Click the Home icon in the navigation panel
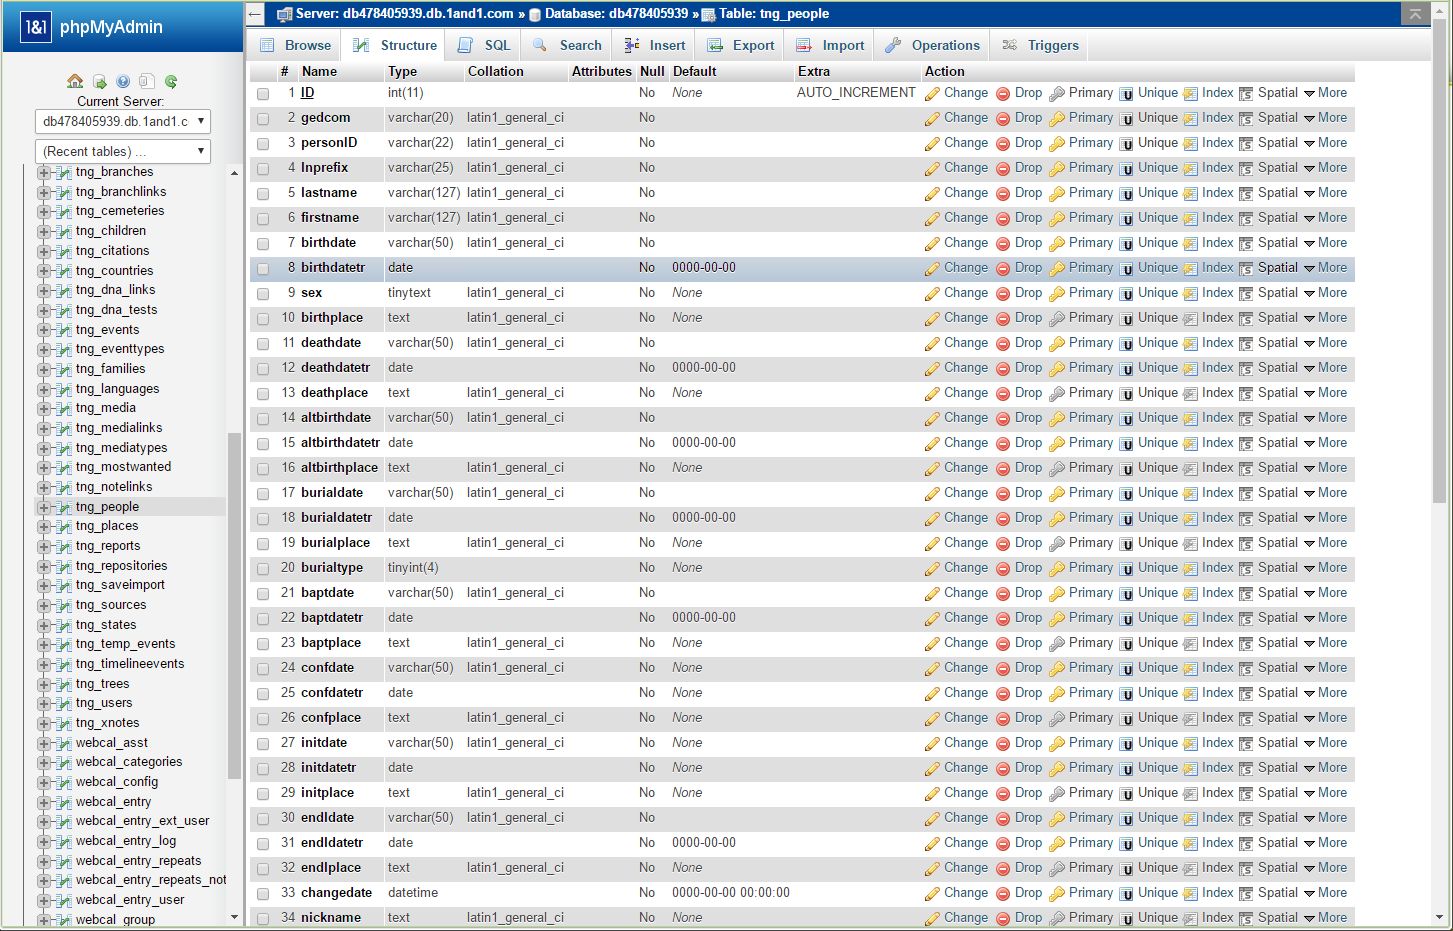 (75, 81)
